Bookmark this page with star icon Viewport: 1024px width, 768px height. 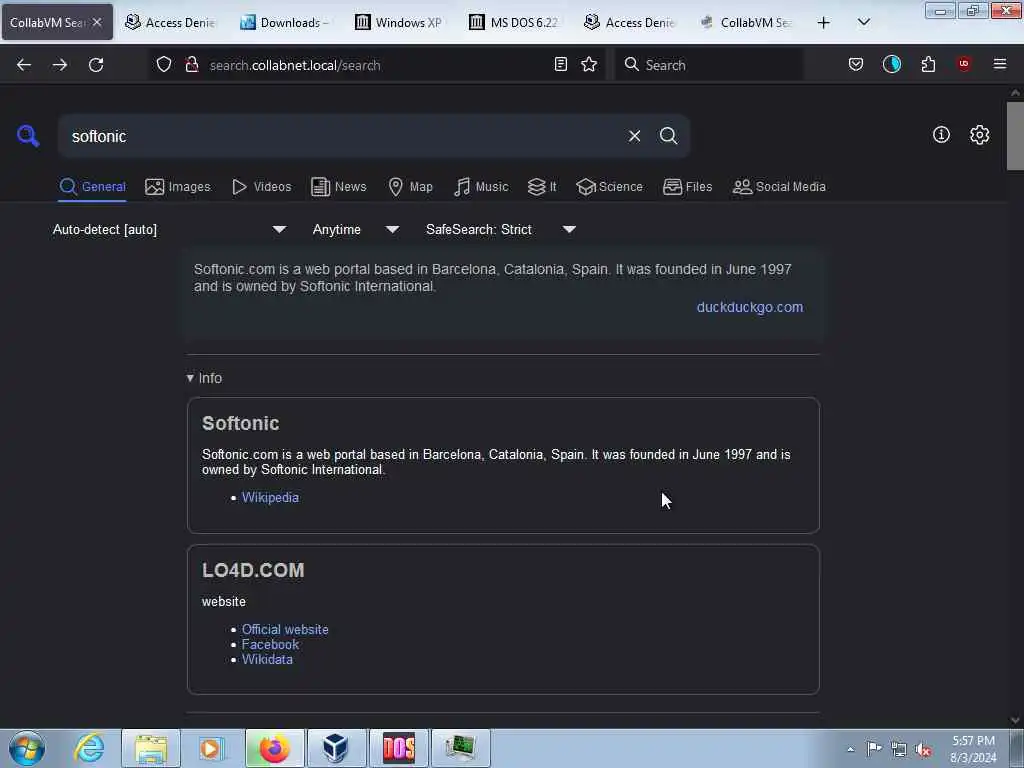click(x=589, y=64)
